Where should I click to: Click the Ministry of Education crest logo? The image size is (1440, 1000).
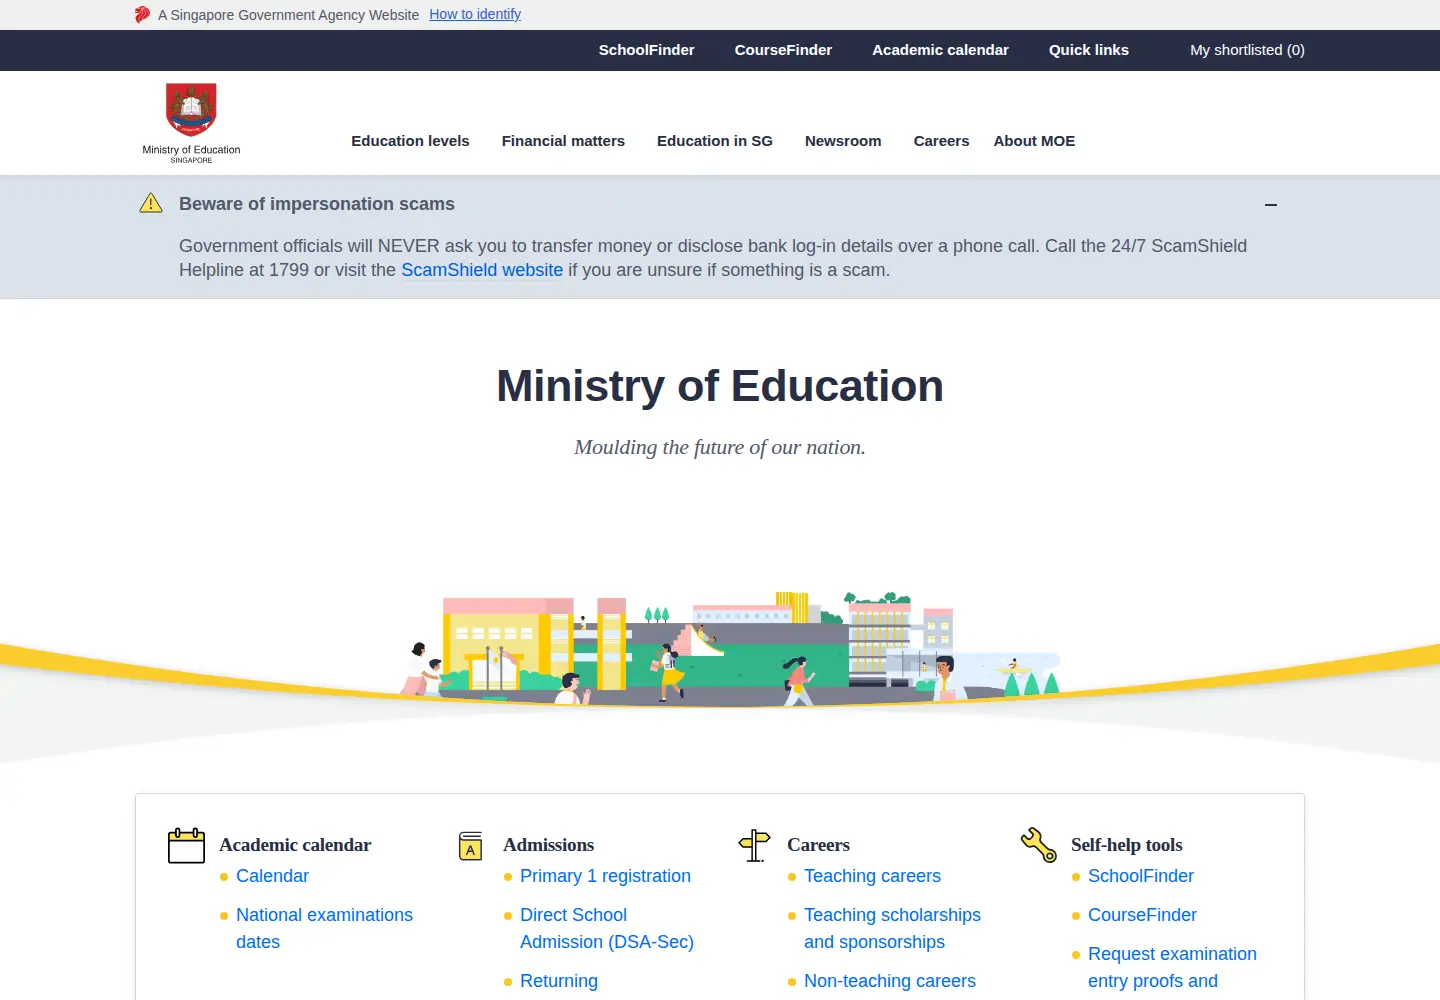click(191, 123)
